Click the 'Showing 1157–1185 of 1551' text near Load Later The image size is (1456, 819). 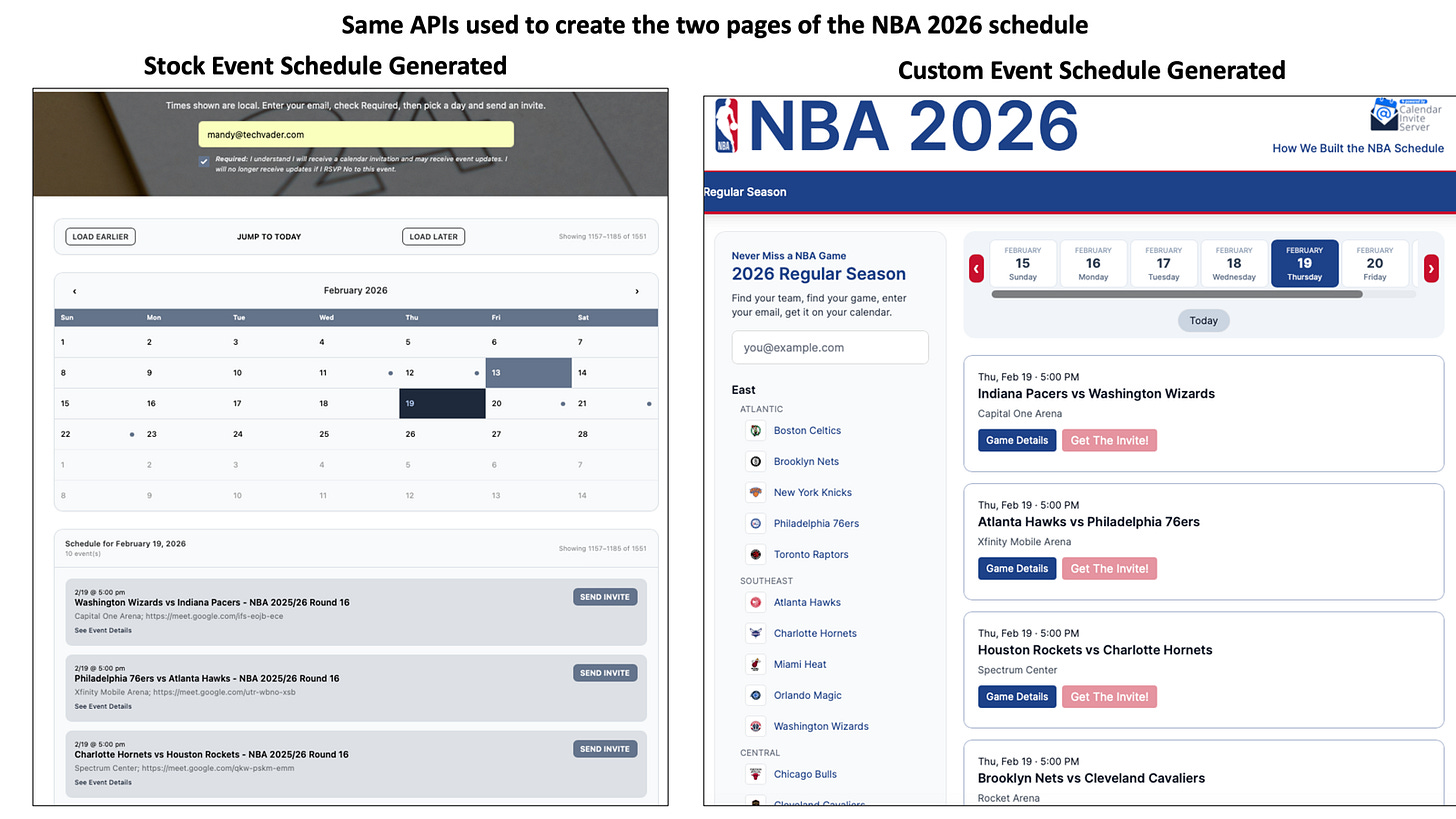[x=602, y=237]
